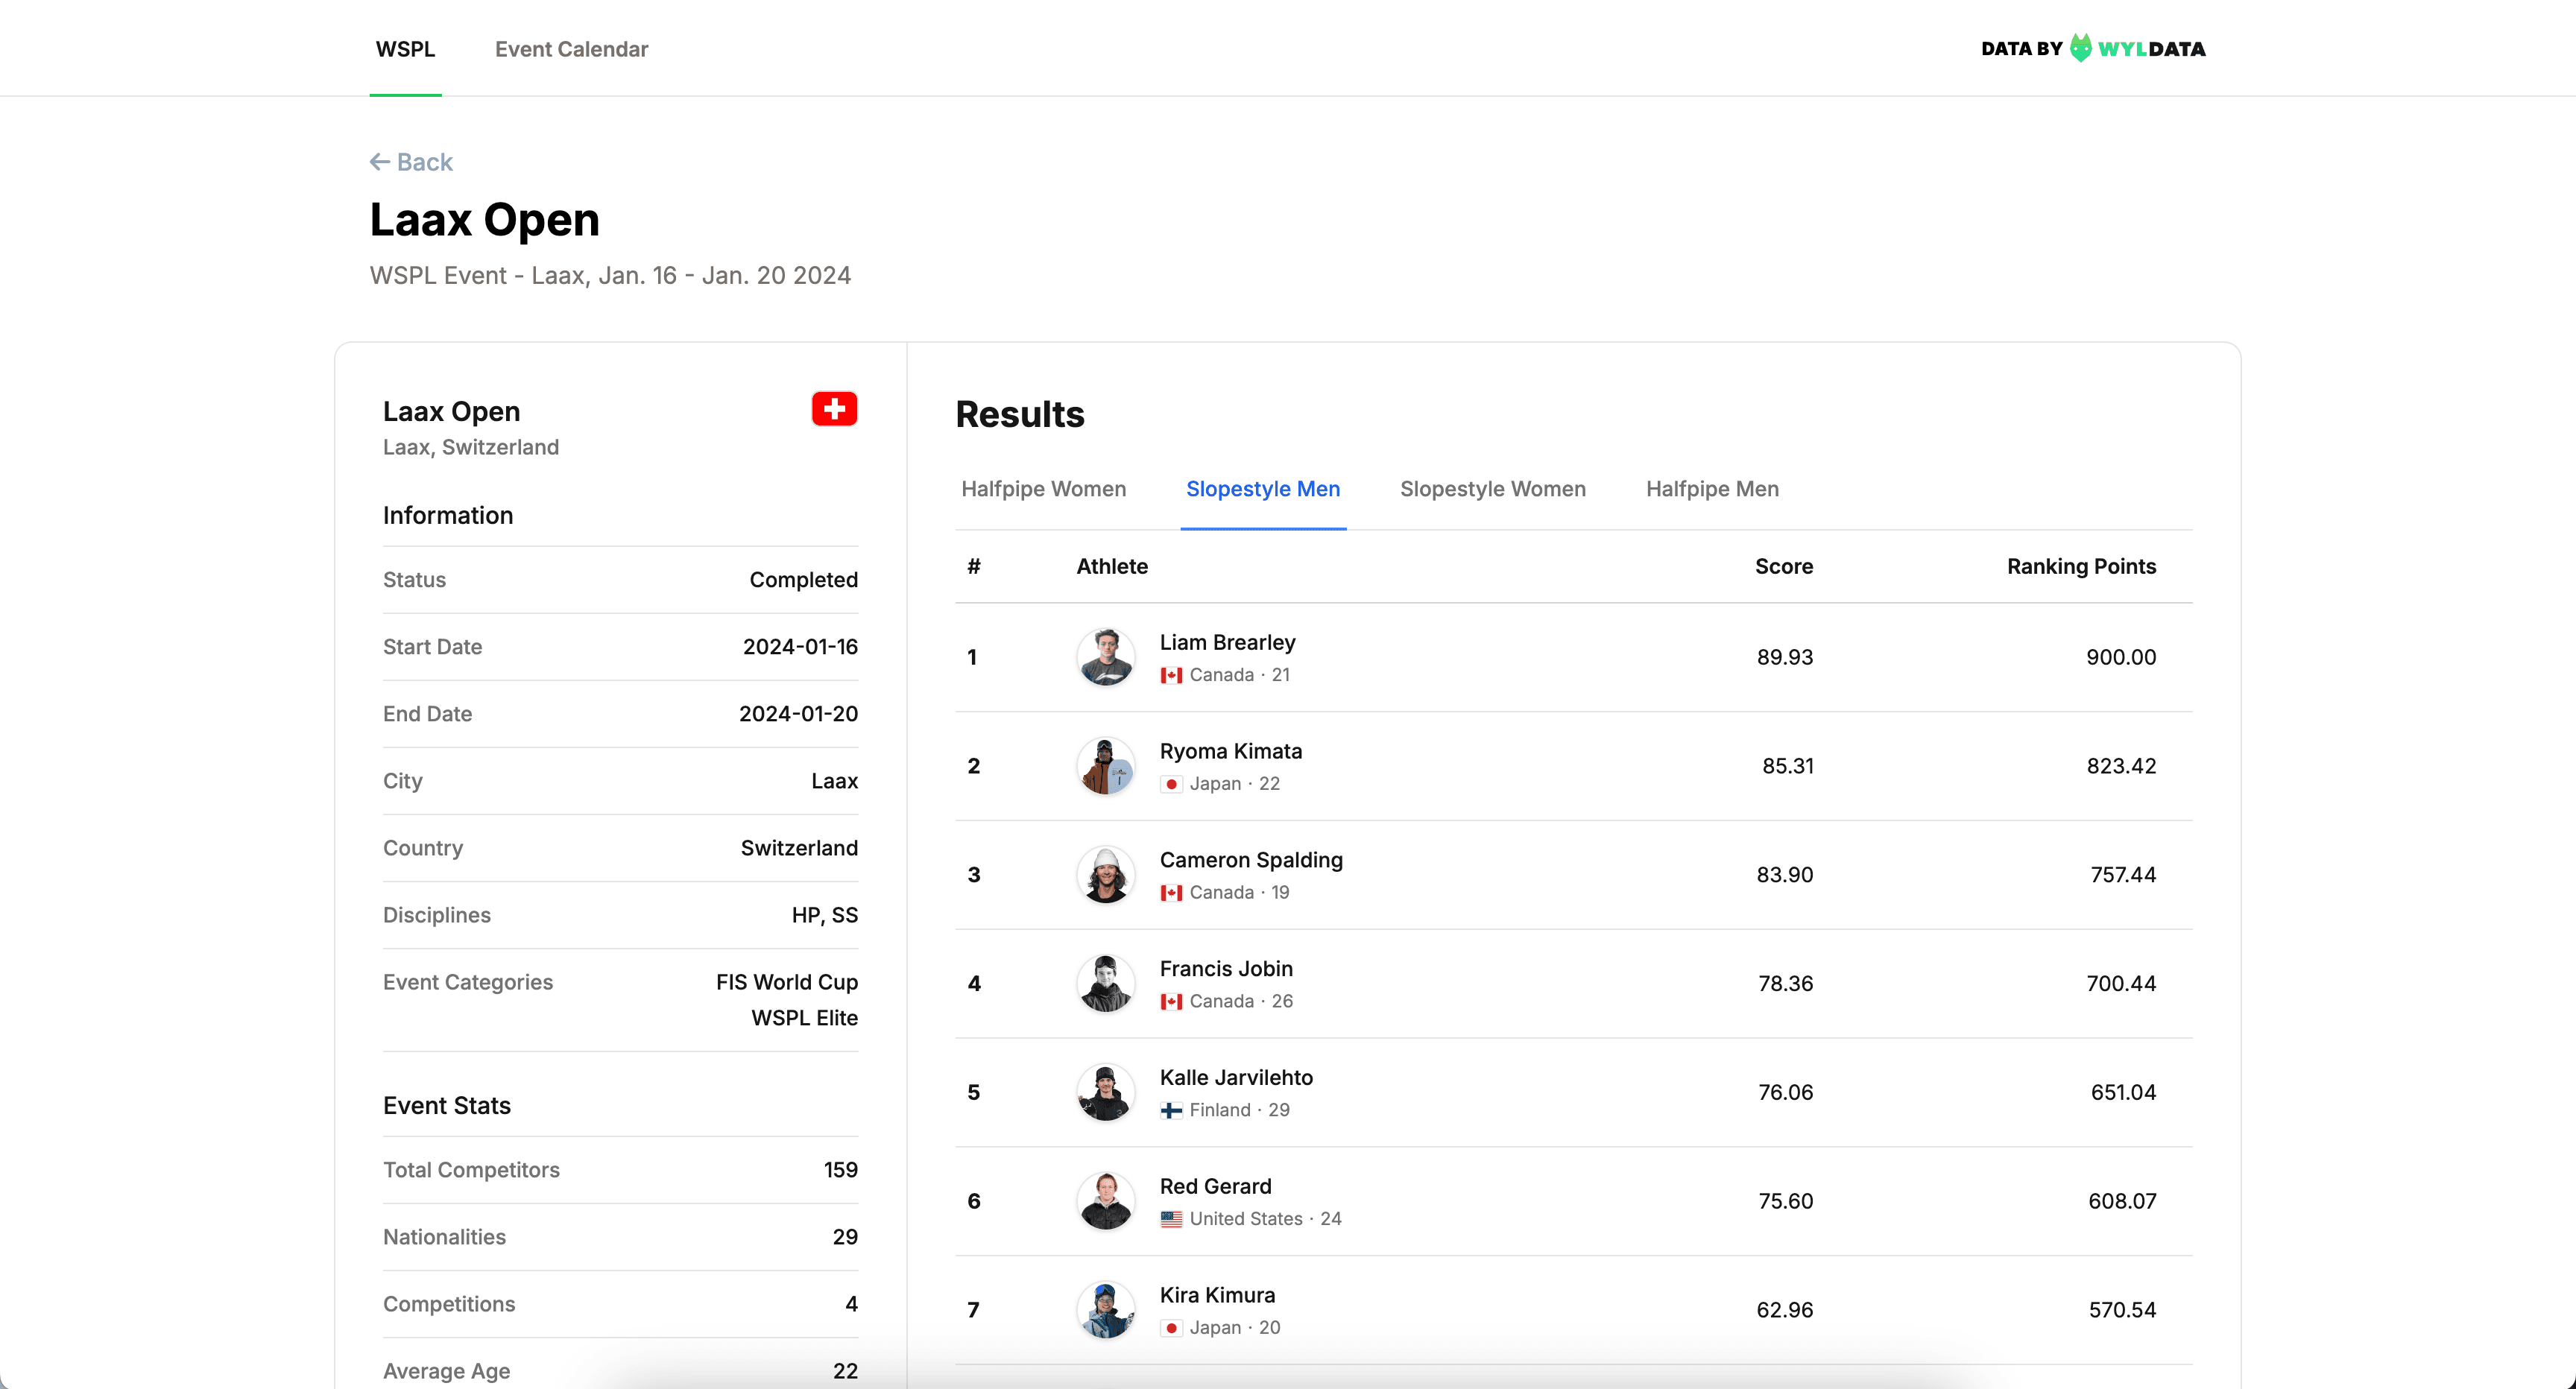The image size is (2576, 1389).
Task: Click United States flag under Red Gerard
Action: coord(1171,1219)
